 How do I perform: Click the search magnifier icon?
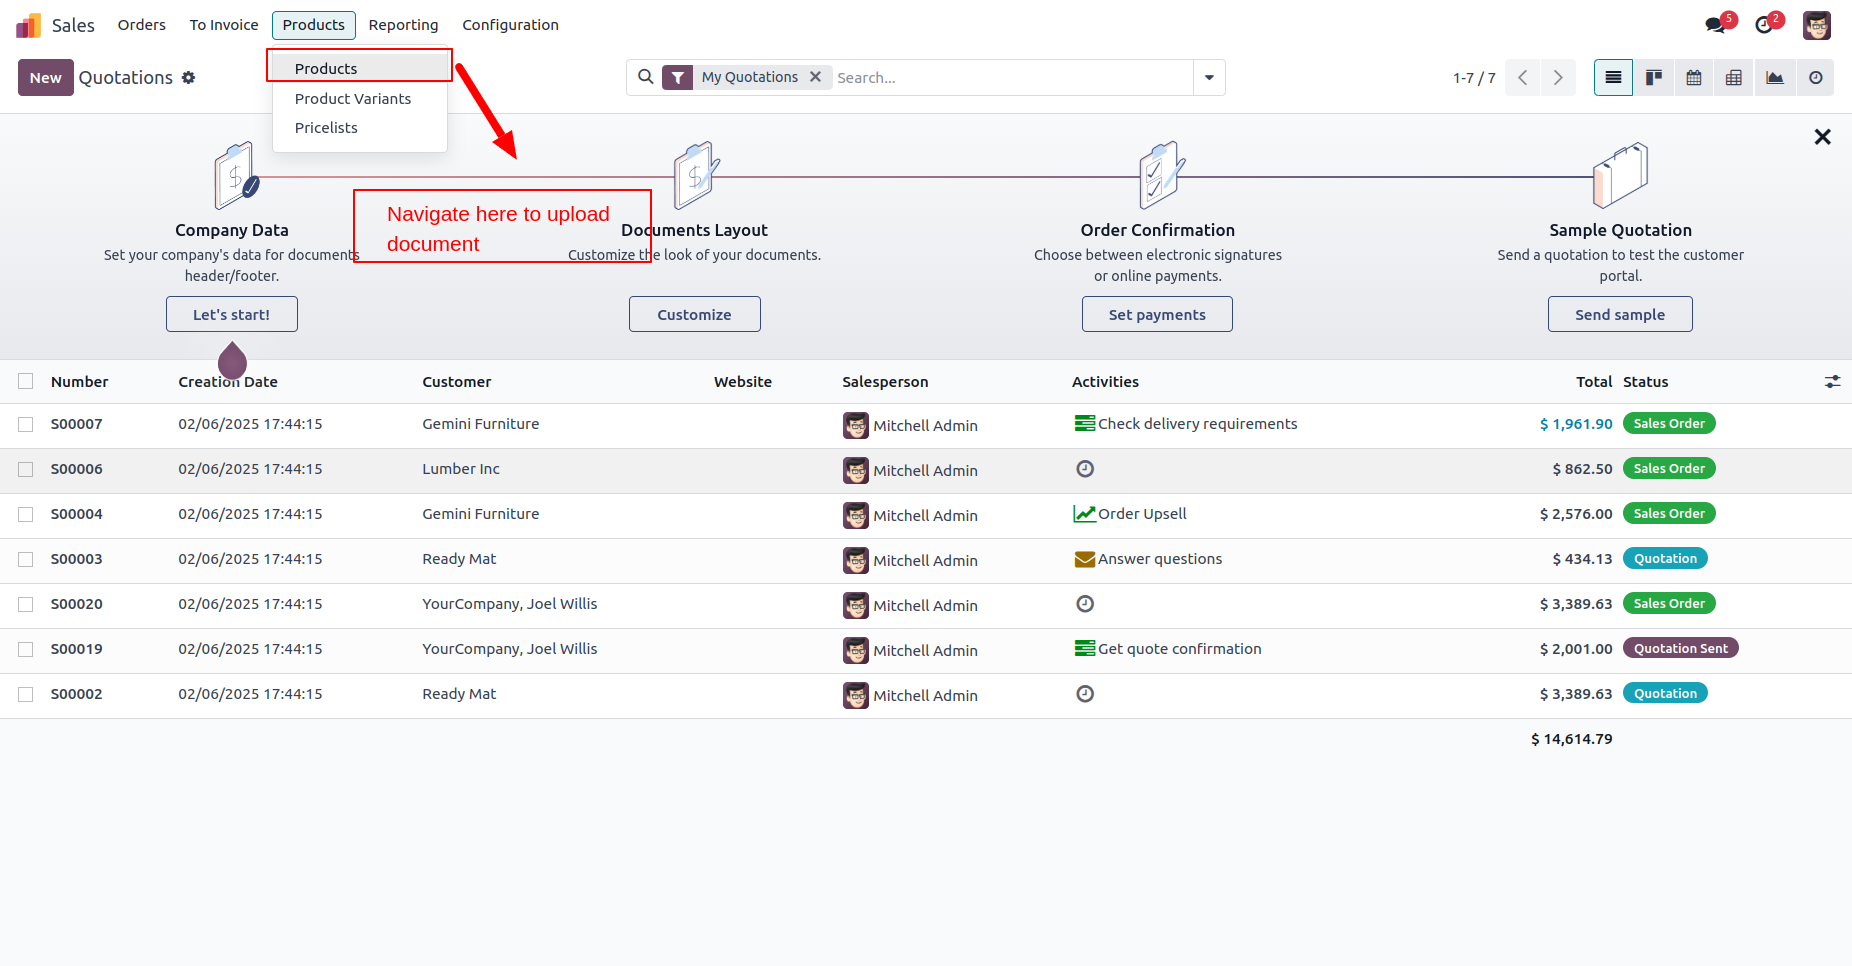pyautogui.click(x=646, y=77)
